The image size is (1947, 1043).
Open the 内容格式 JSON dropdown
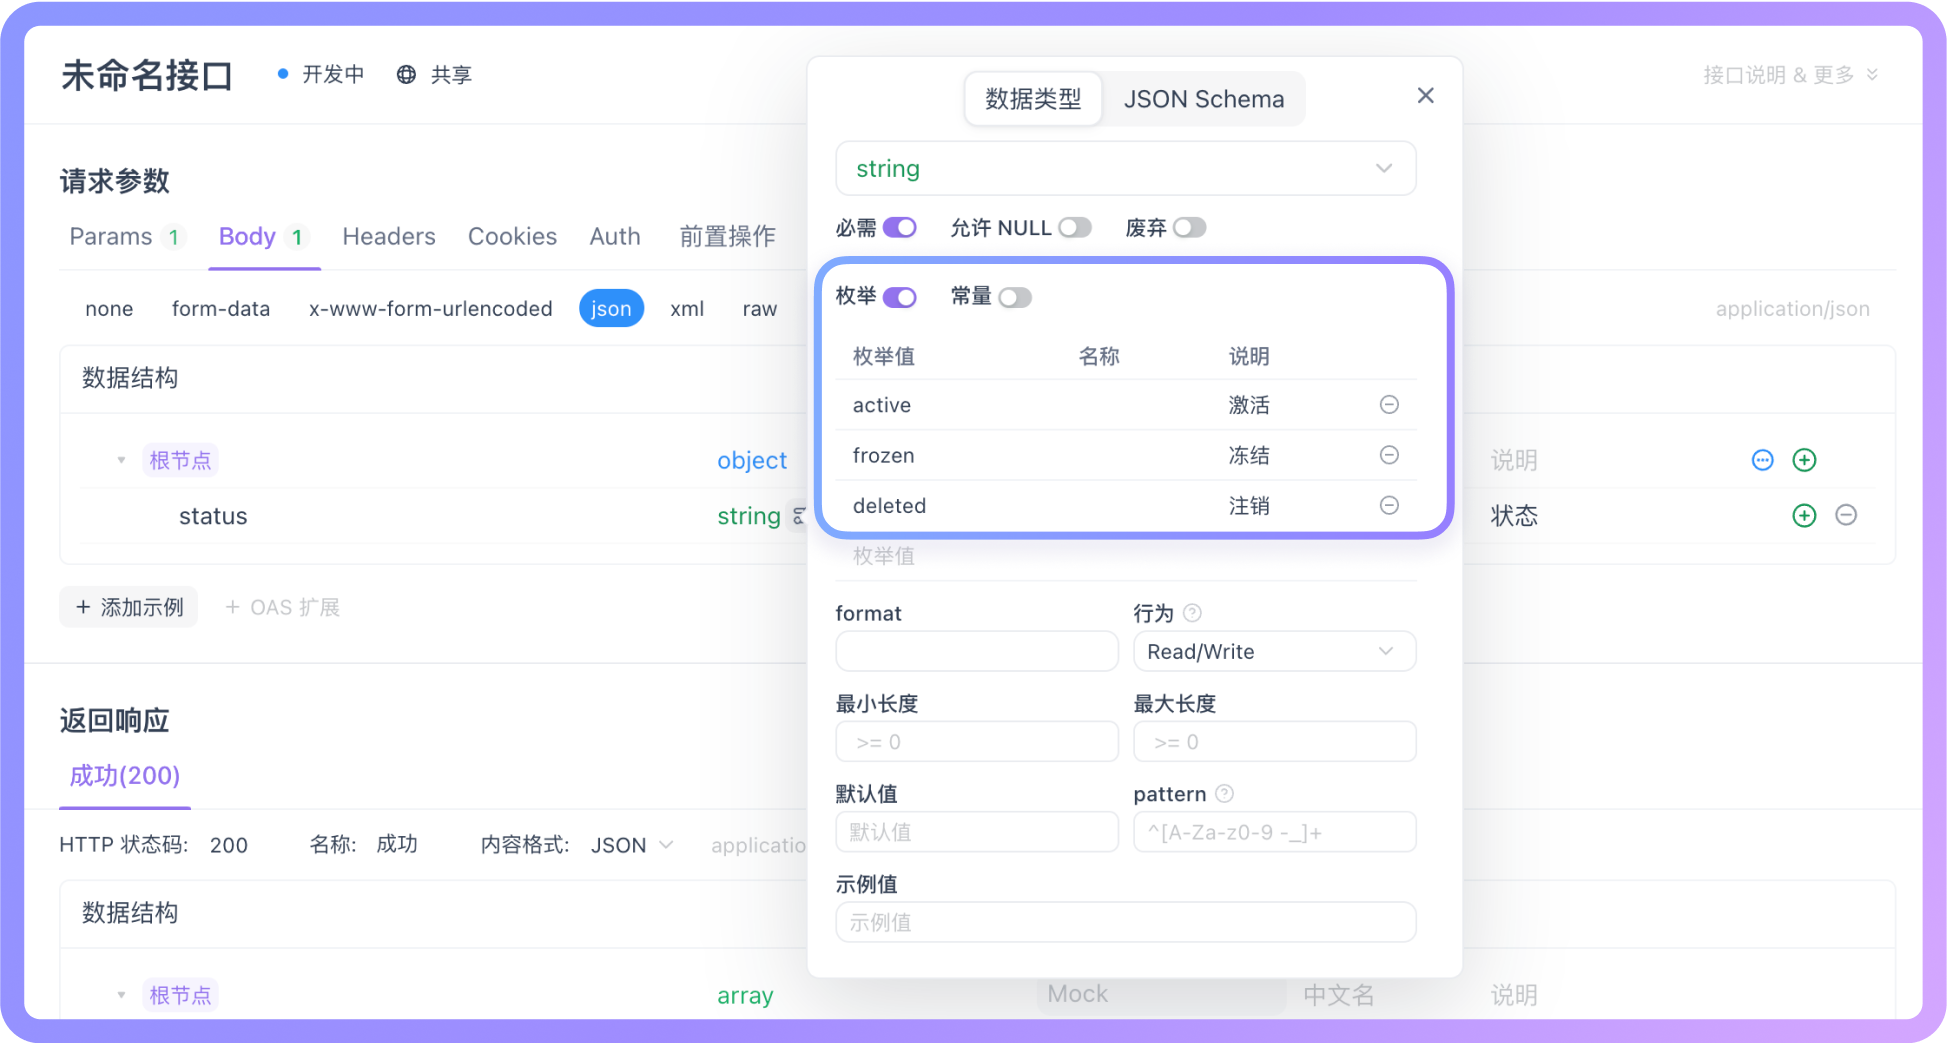(x=632, y=846)
